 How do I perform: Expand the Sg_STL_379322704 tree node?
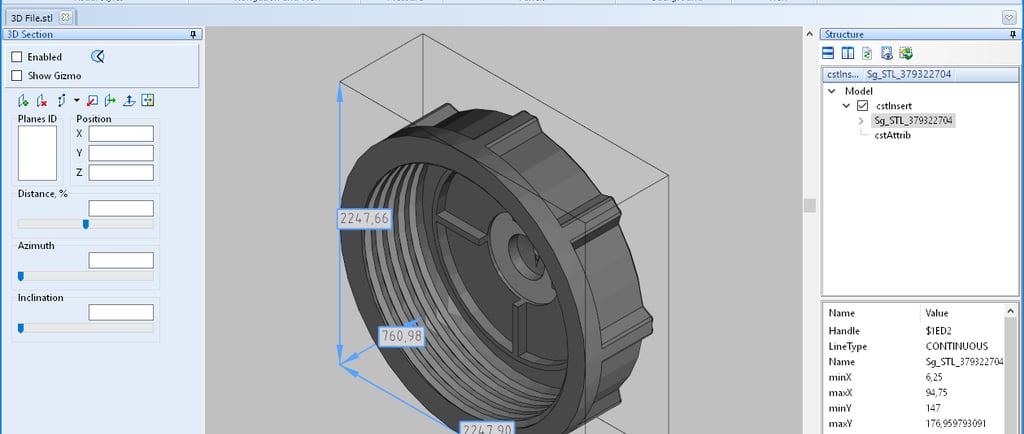click(861, 121)
